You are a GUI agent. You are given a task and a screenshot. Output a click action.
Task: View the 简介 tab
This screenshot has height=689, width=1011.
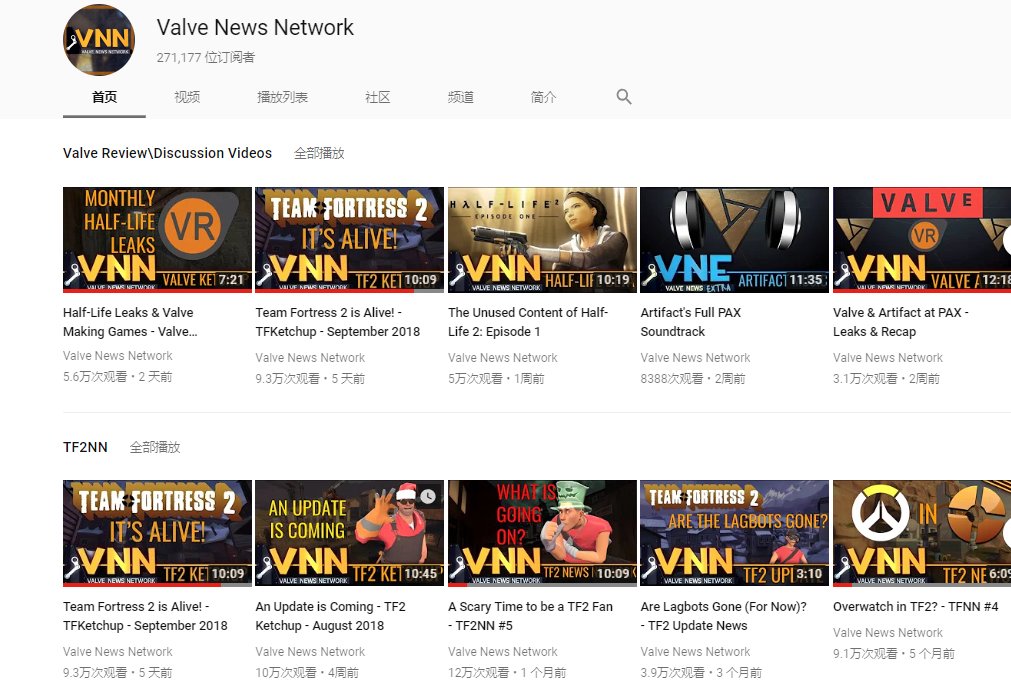coord(543,97)
